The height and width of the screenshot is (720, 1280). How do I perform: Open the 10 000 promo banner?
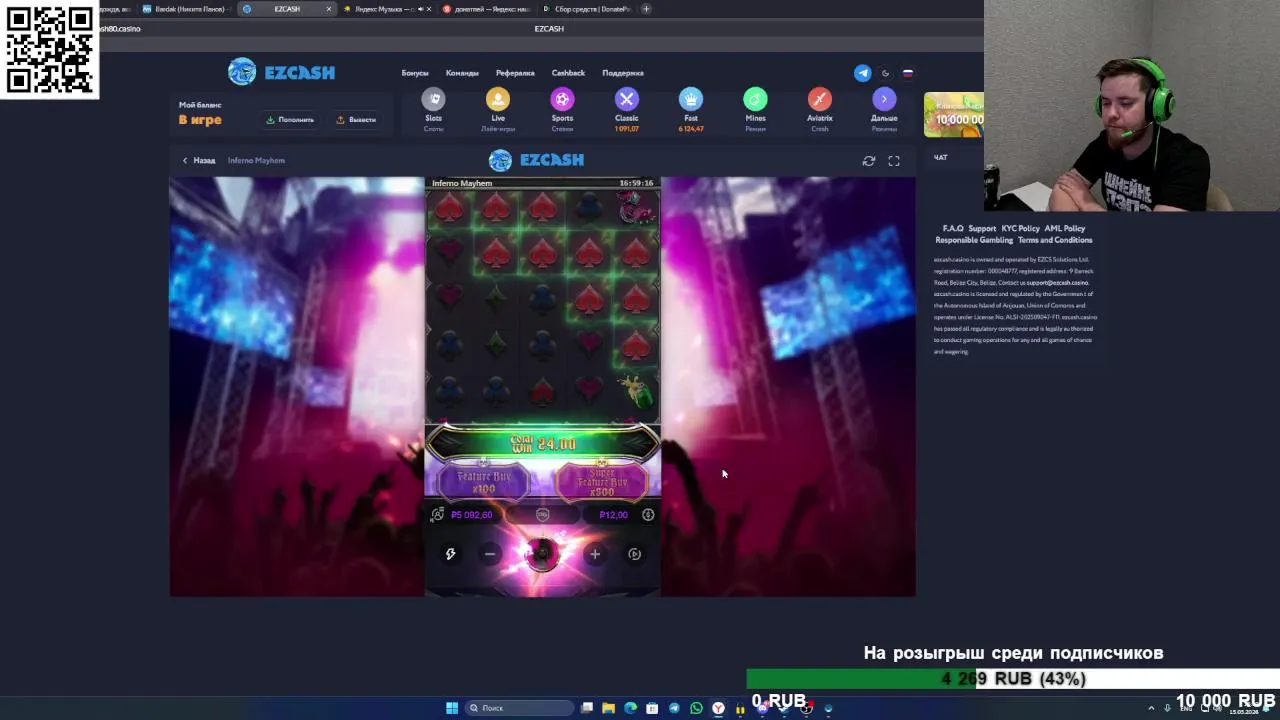point(953,115)
